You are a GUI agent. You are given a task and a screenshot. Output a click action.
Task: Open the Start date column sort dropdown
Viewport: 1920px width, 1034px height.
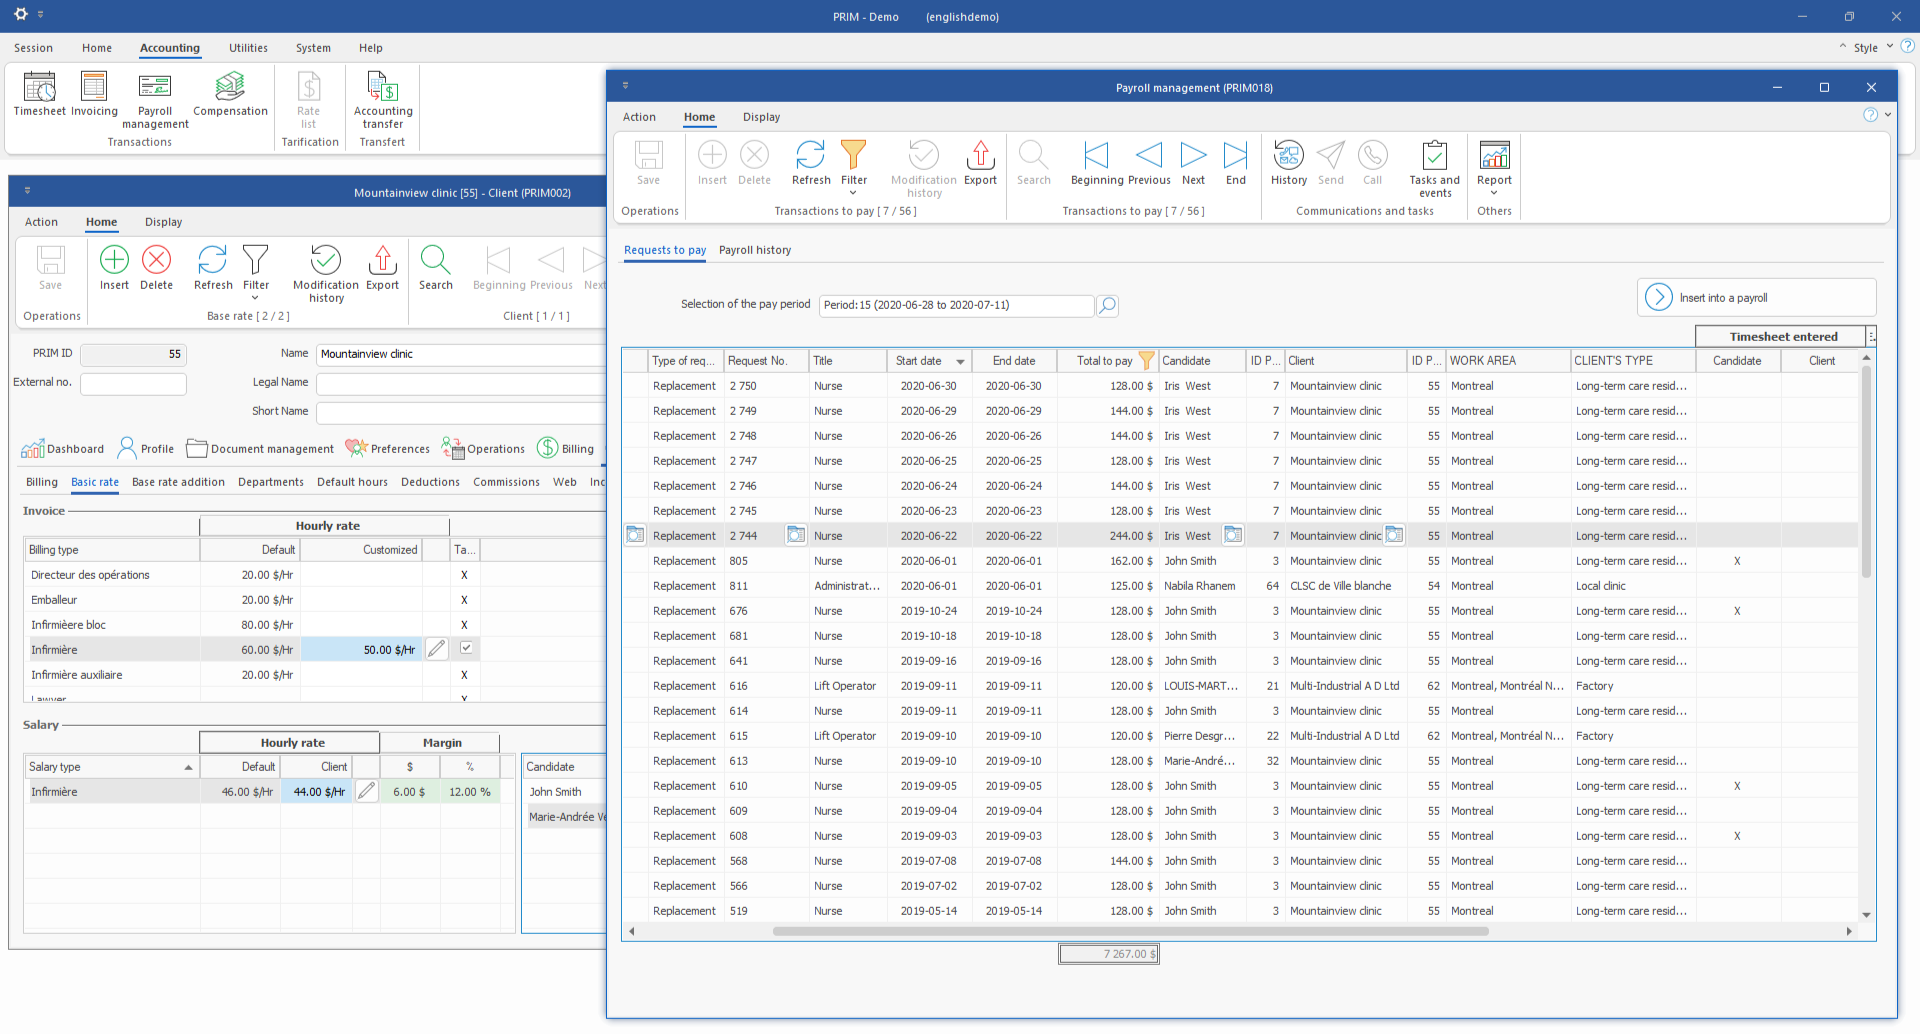tap(960, 360)
